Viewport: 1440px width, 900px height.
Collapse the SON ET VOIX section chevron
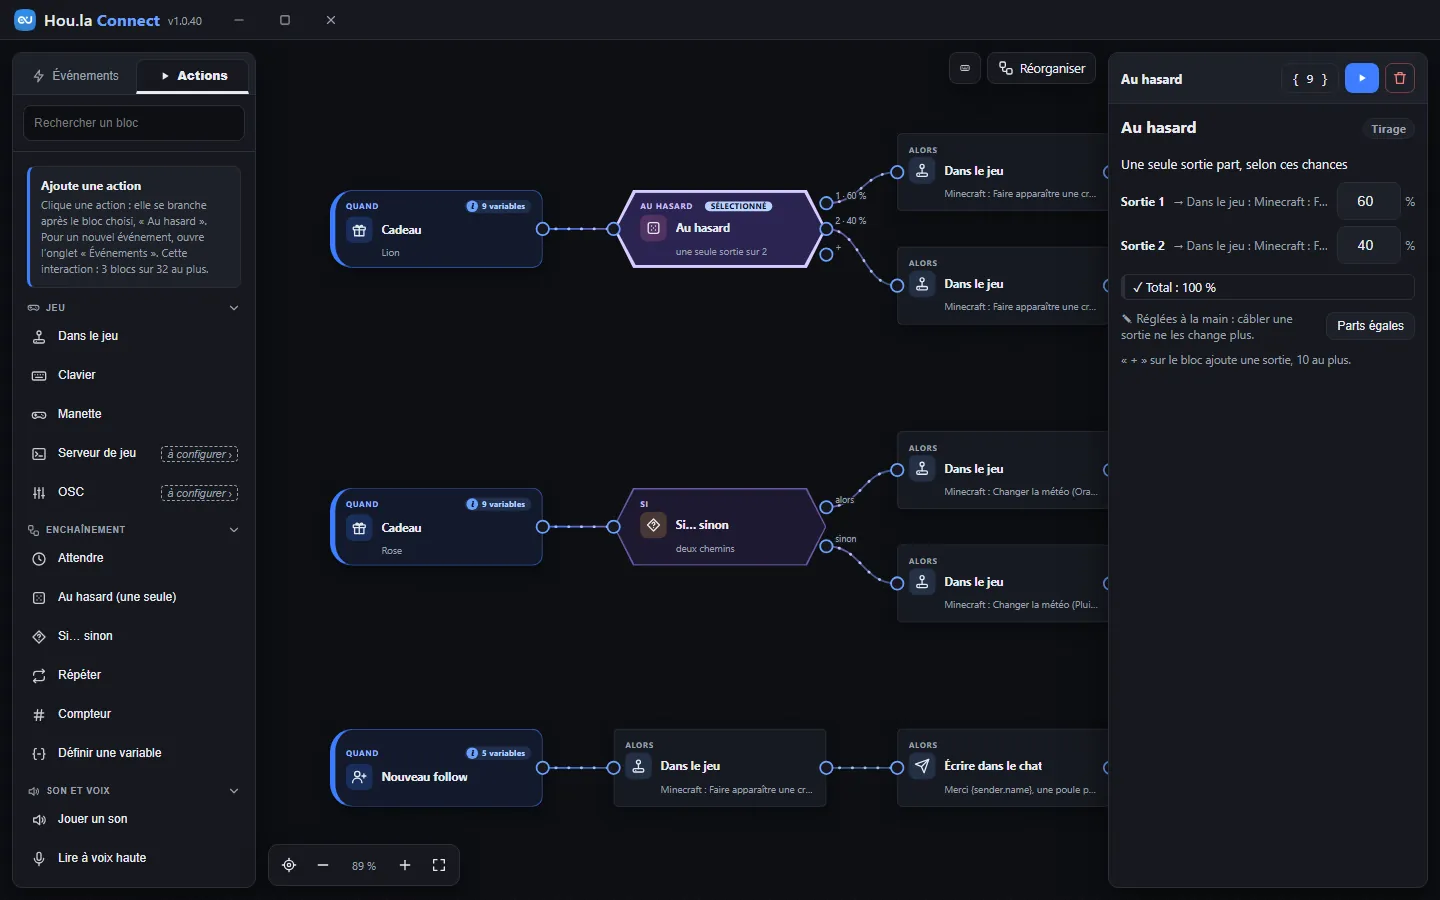tap(234, 791)
